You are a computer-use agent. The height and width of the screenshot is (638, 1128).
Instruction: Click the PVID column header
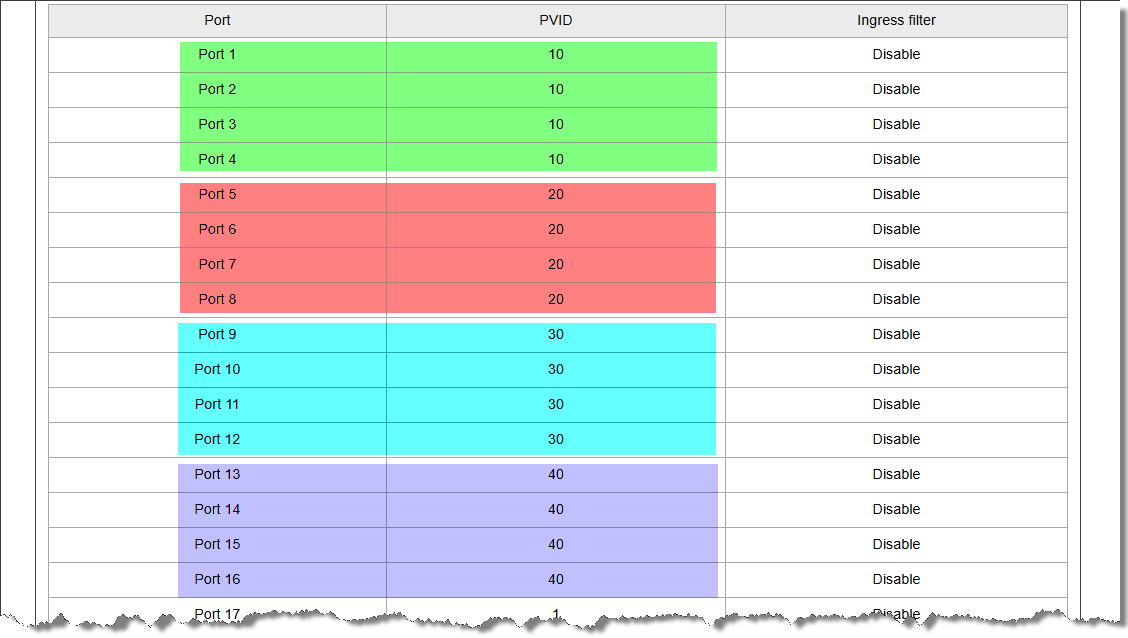[x=555, y=20]
